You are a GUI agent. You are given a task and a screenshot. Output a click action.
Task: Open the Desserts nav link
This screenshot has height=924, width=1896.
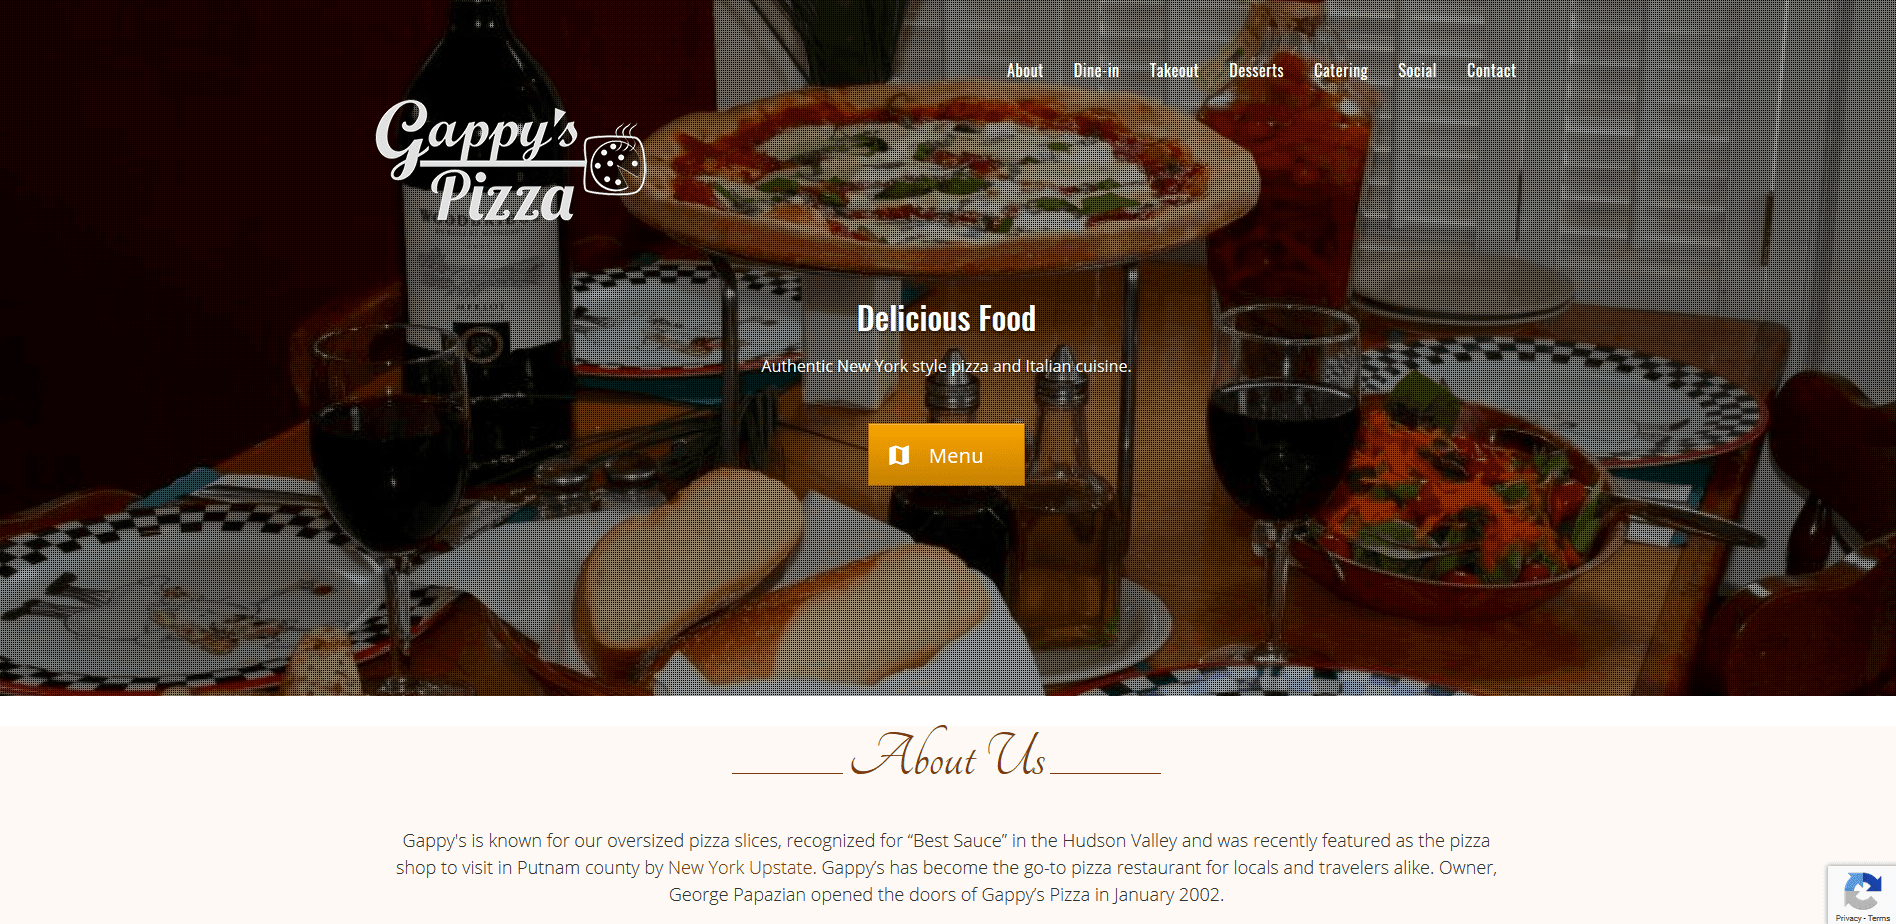pos(1256,71)
